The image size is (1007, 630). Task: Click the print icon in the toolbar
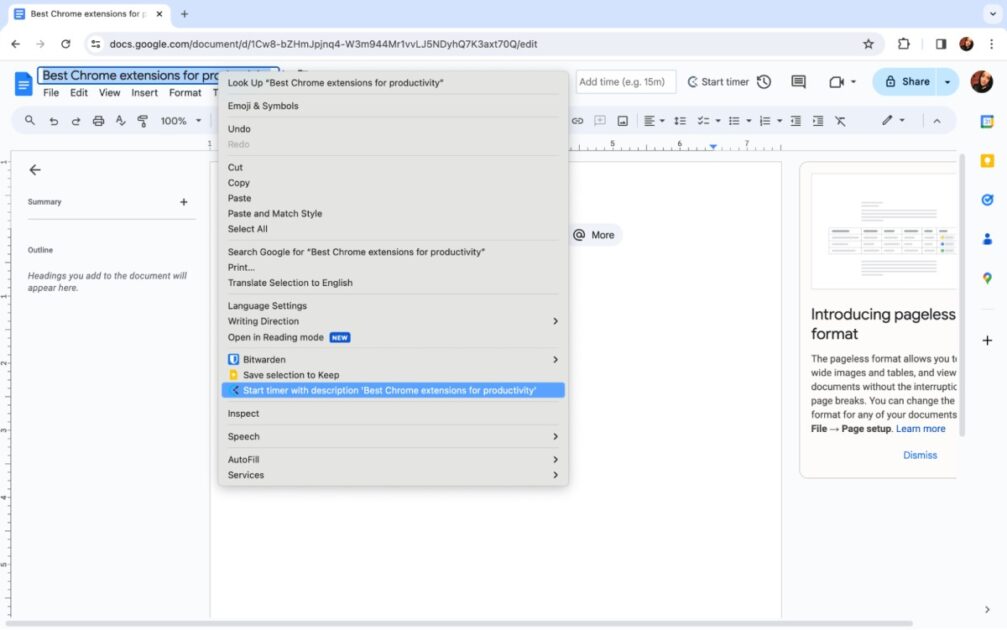(97, 120)
